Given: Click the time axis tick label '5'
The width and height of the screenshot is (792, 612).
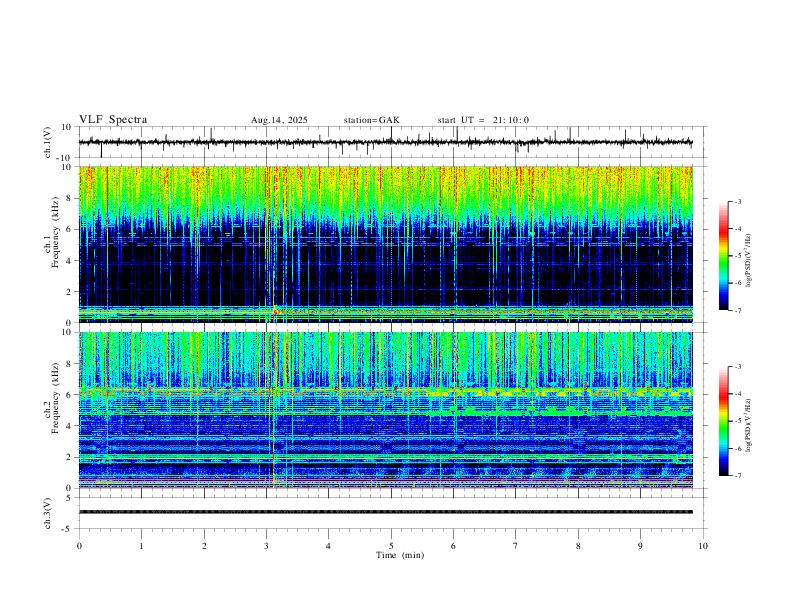Looking at the screenshot, I should (391, 546).
